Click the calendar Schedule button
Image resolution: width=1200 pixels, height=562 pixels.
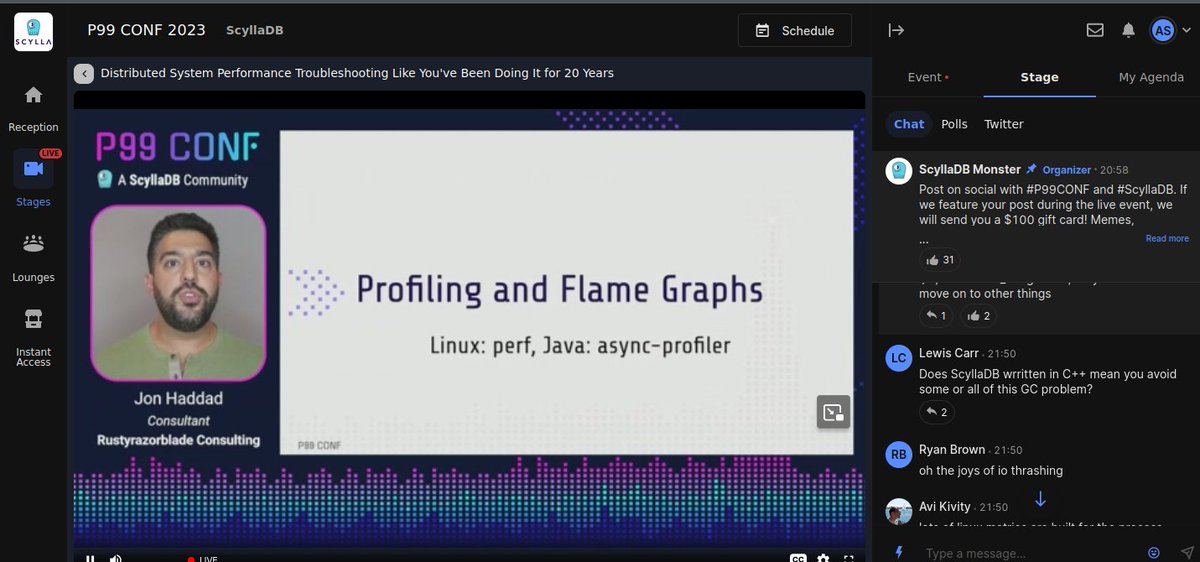794,30
